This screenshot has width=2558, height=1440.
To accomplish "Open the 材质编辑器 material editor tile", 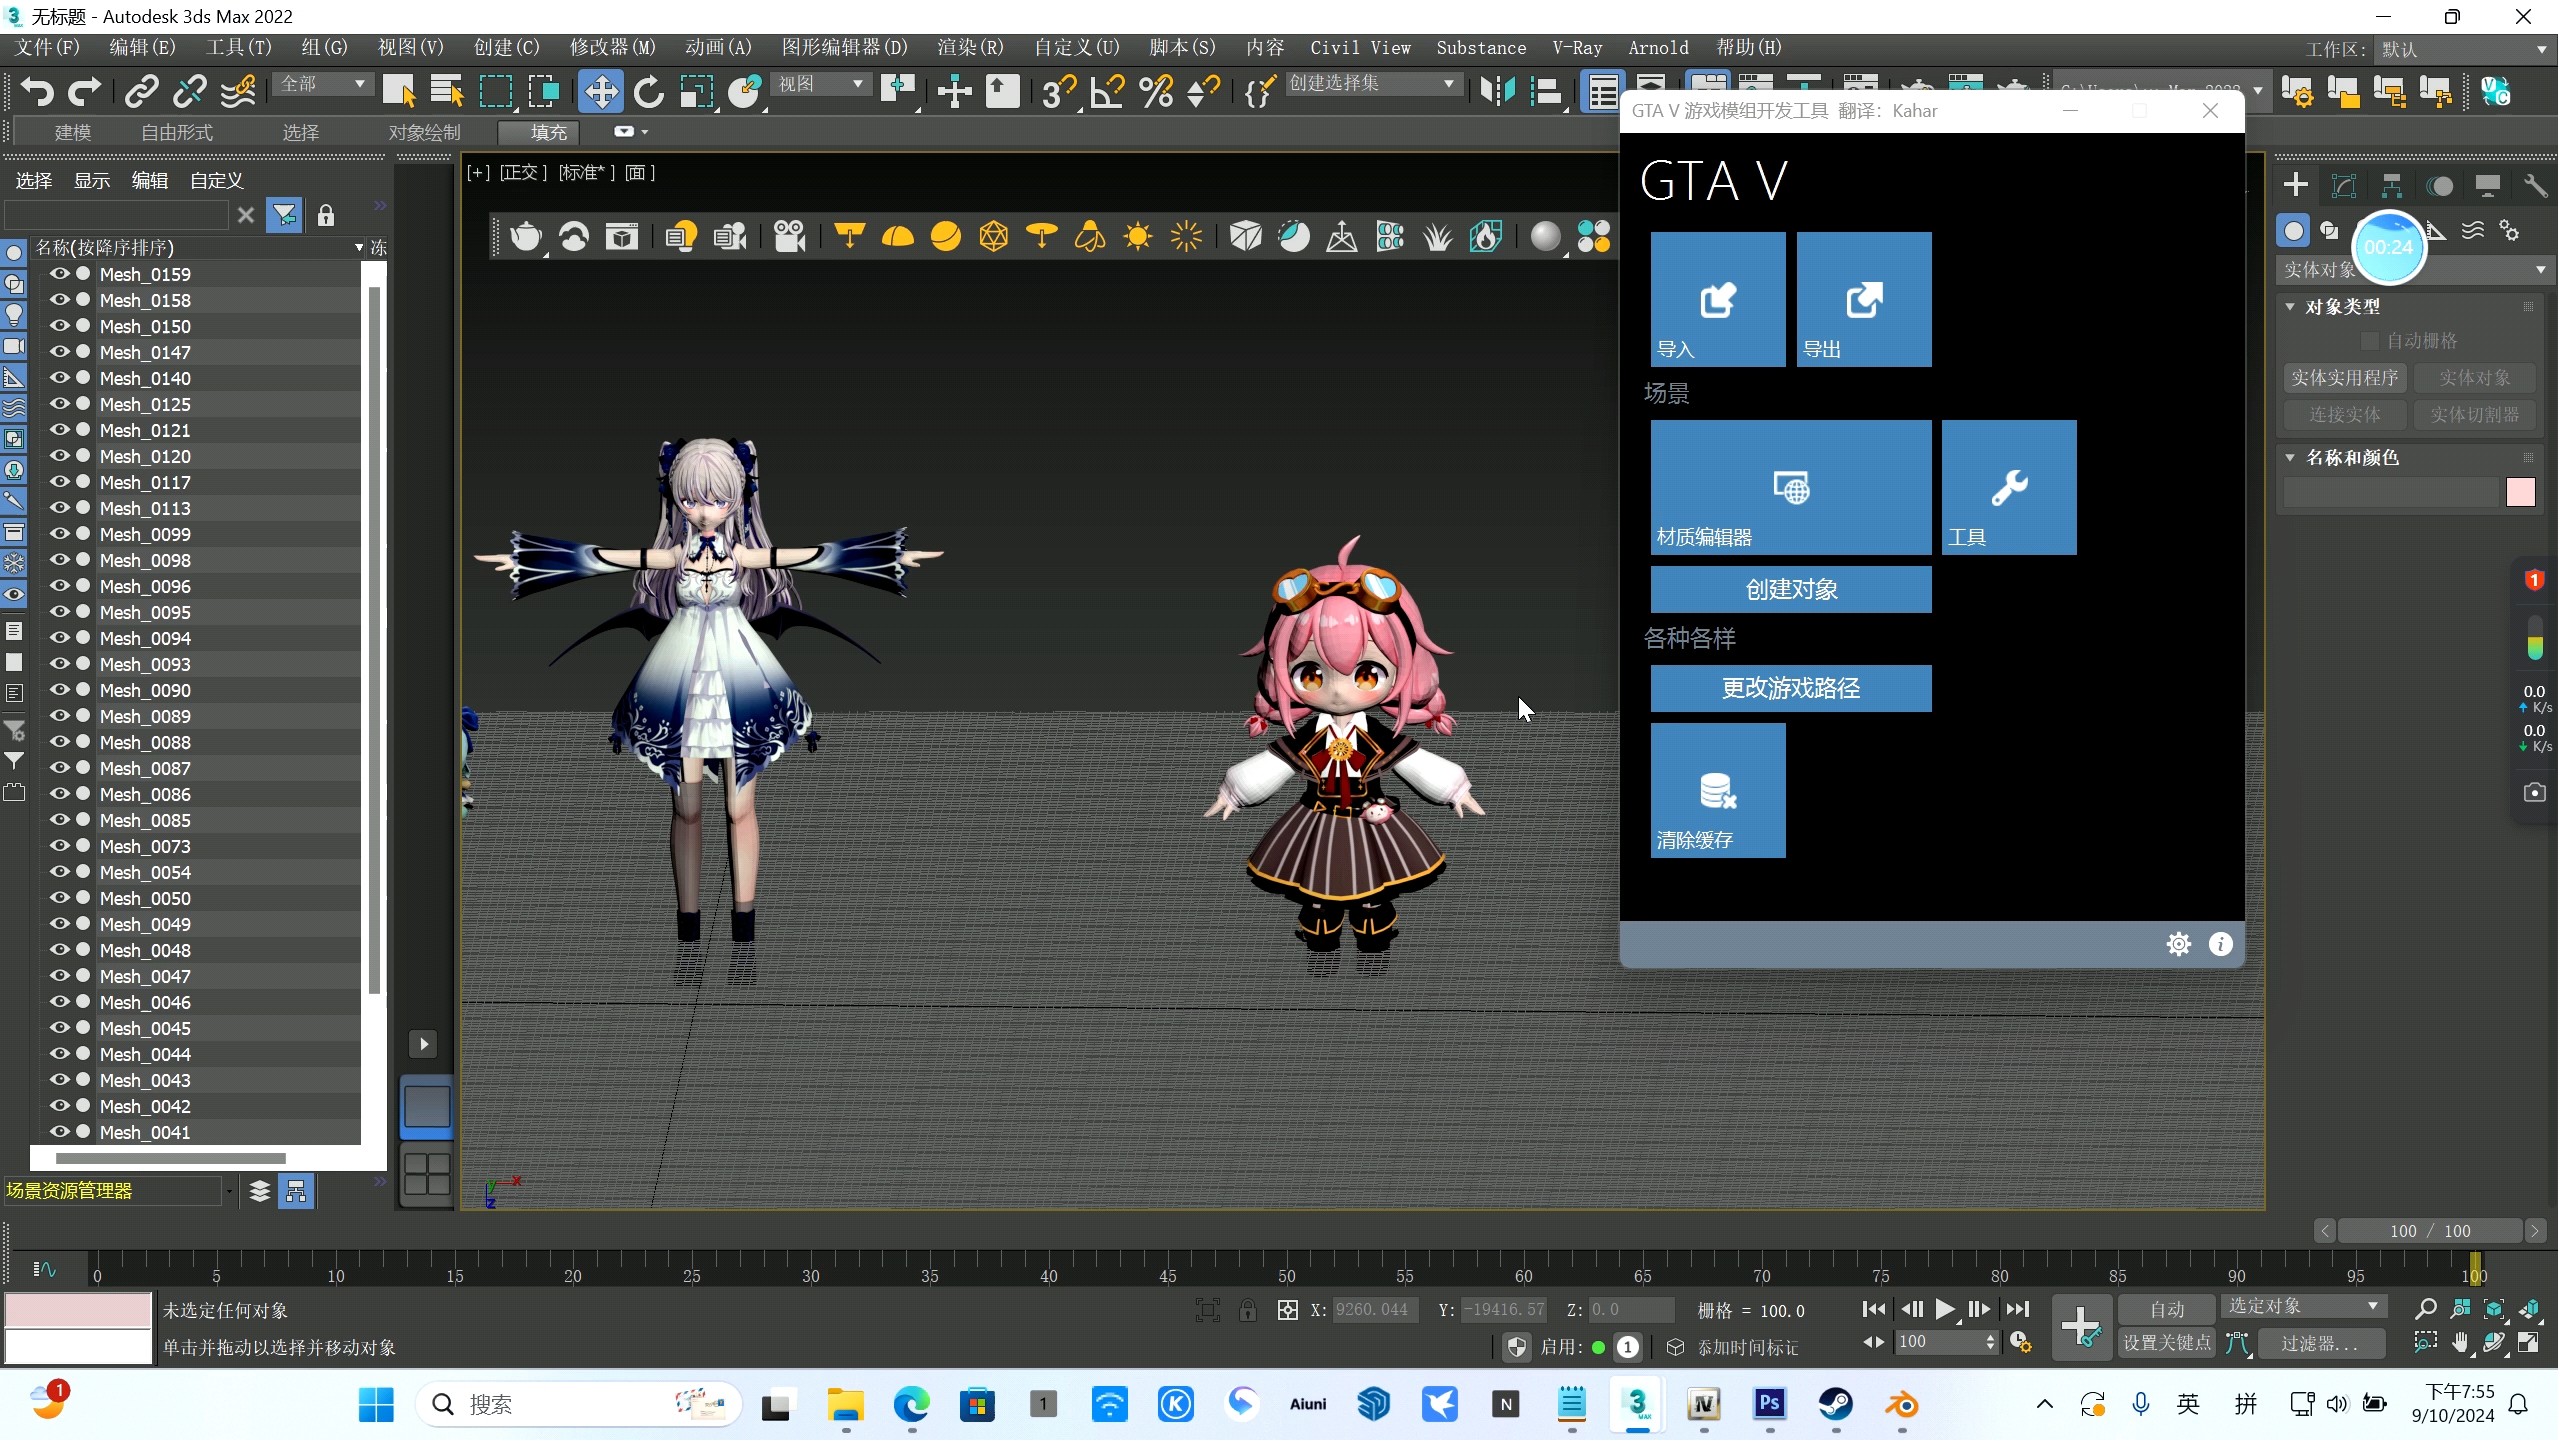I will [1791, 487].
